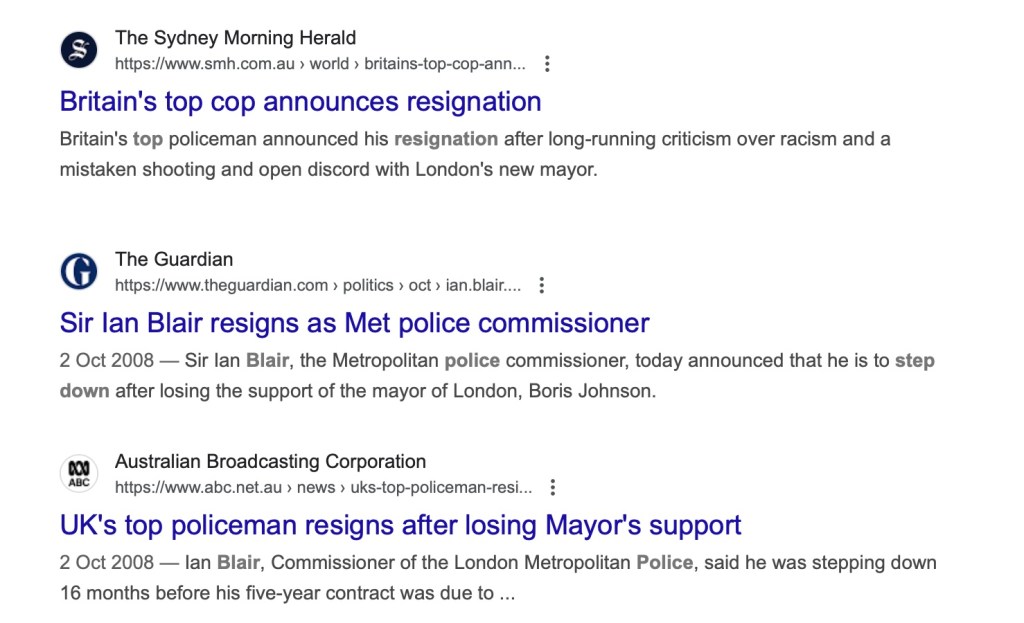The width and height of the screenshot is (1024, 623).
Task: Click "The Guardian" site name text
Action: pyautogui.click(x=174, y=259)
